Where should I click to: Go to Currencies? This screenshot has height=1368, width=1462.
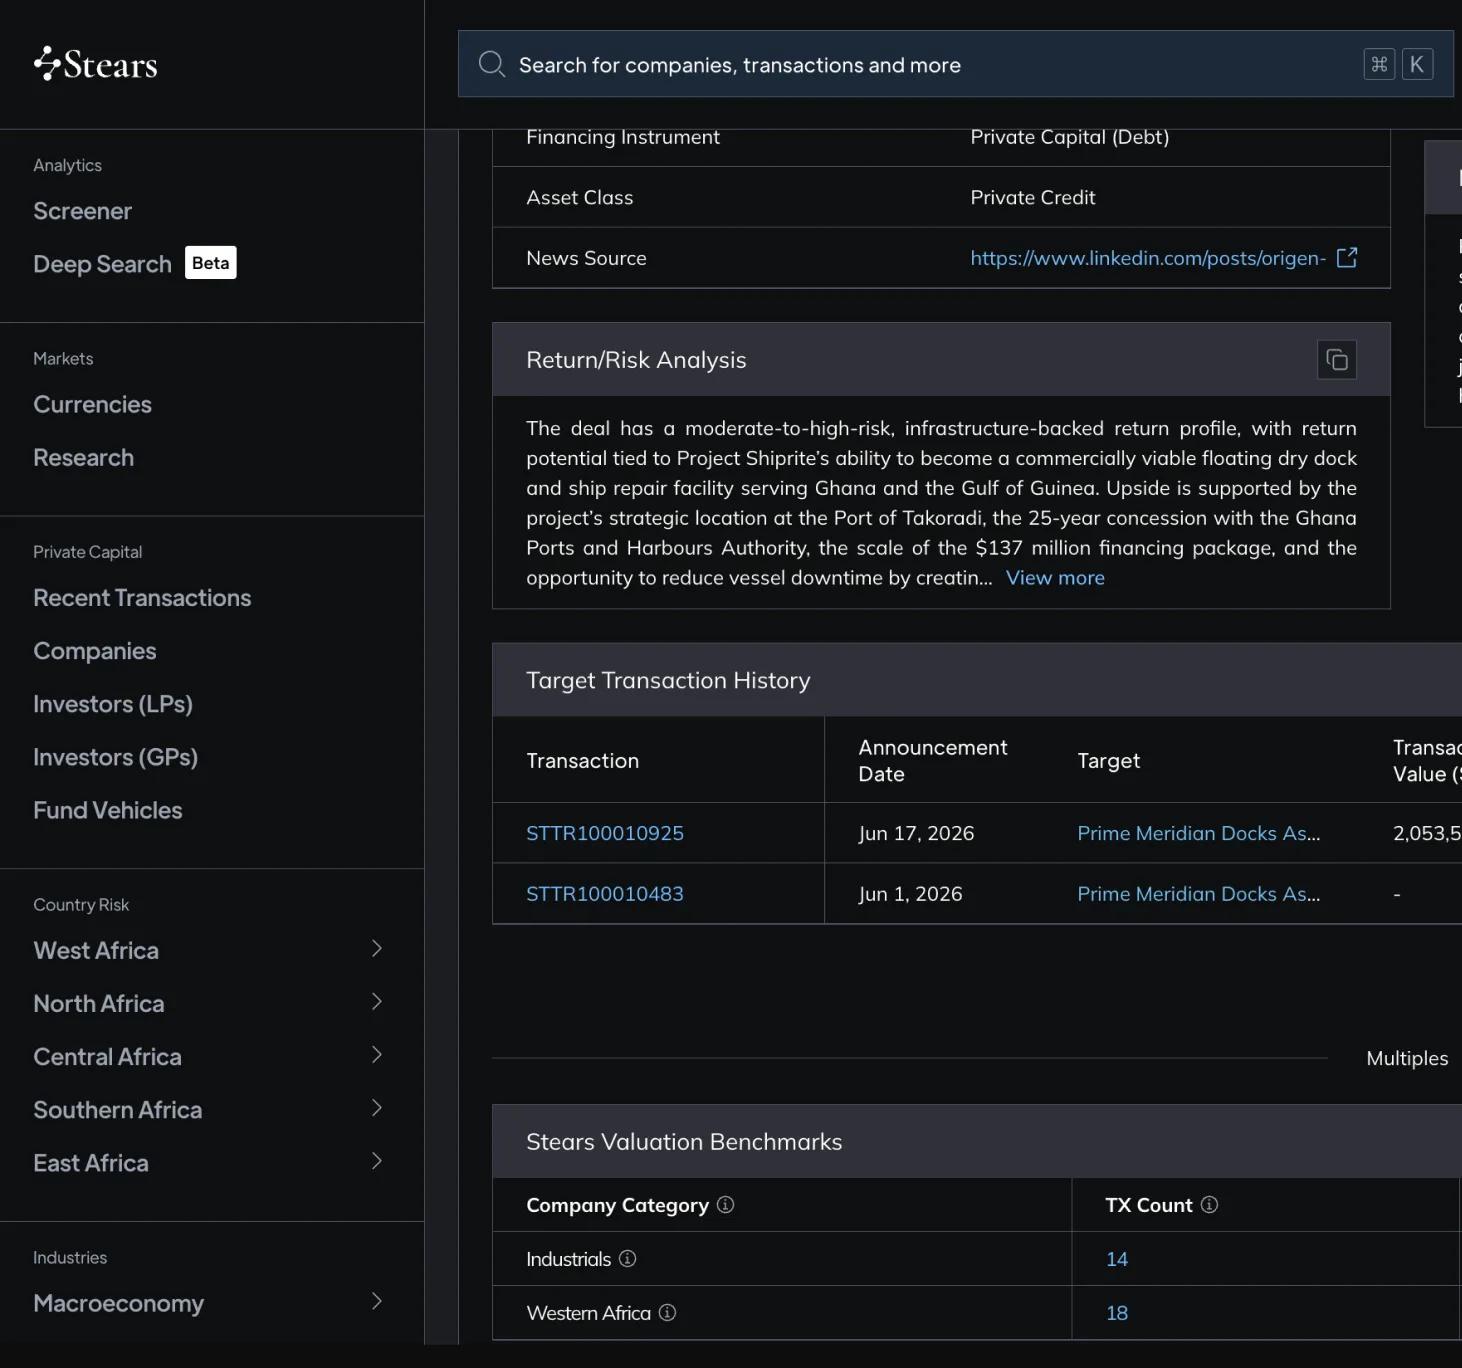(x=93, y=404)
